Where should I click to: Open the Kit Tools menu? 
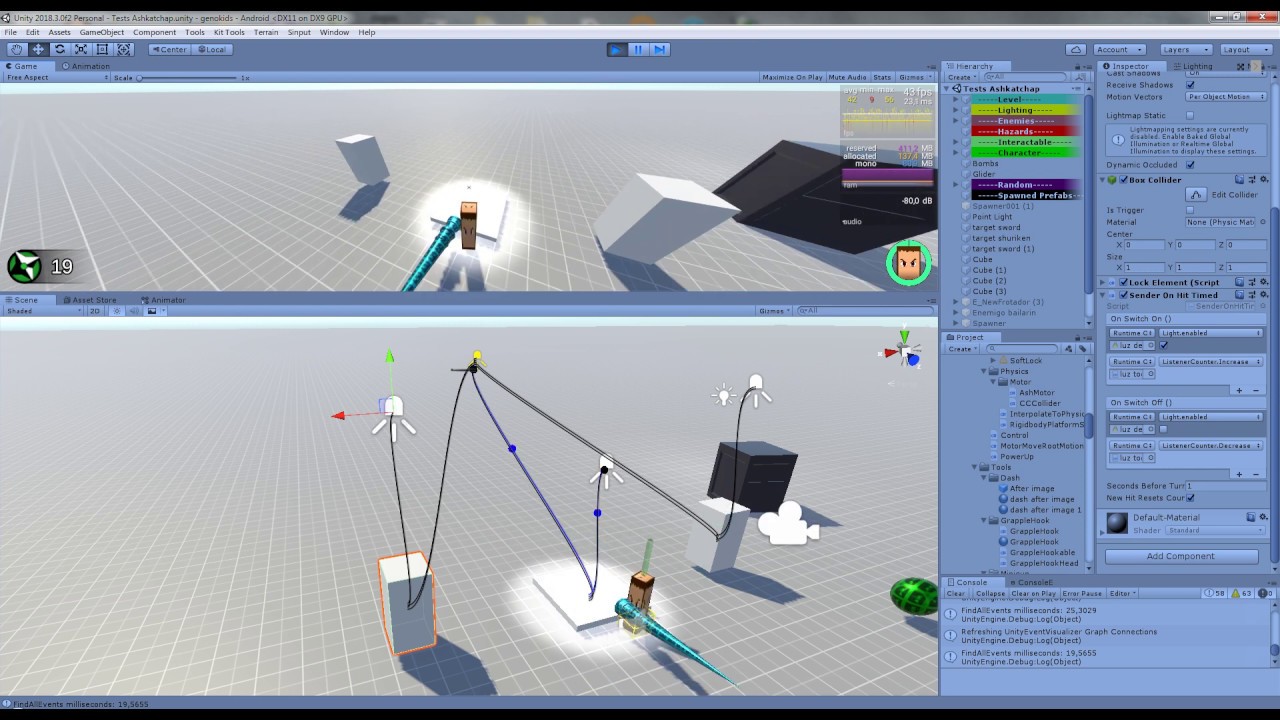[229, 32]
